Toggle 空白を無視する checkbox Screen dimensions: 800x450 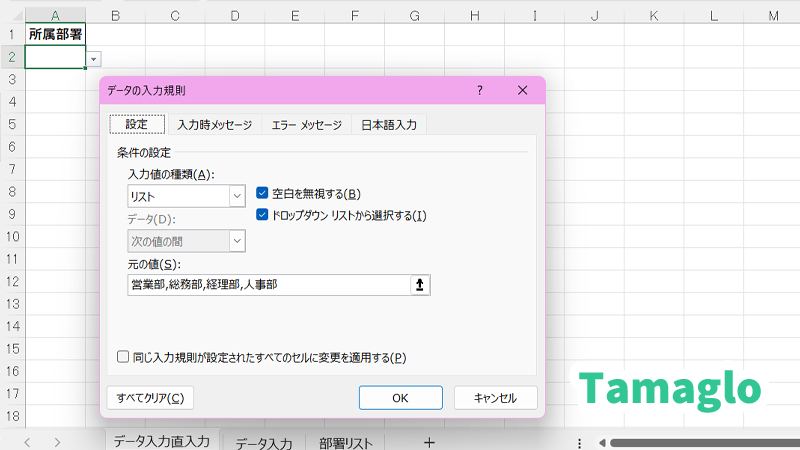pos(263,194)
